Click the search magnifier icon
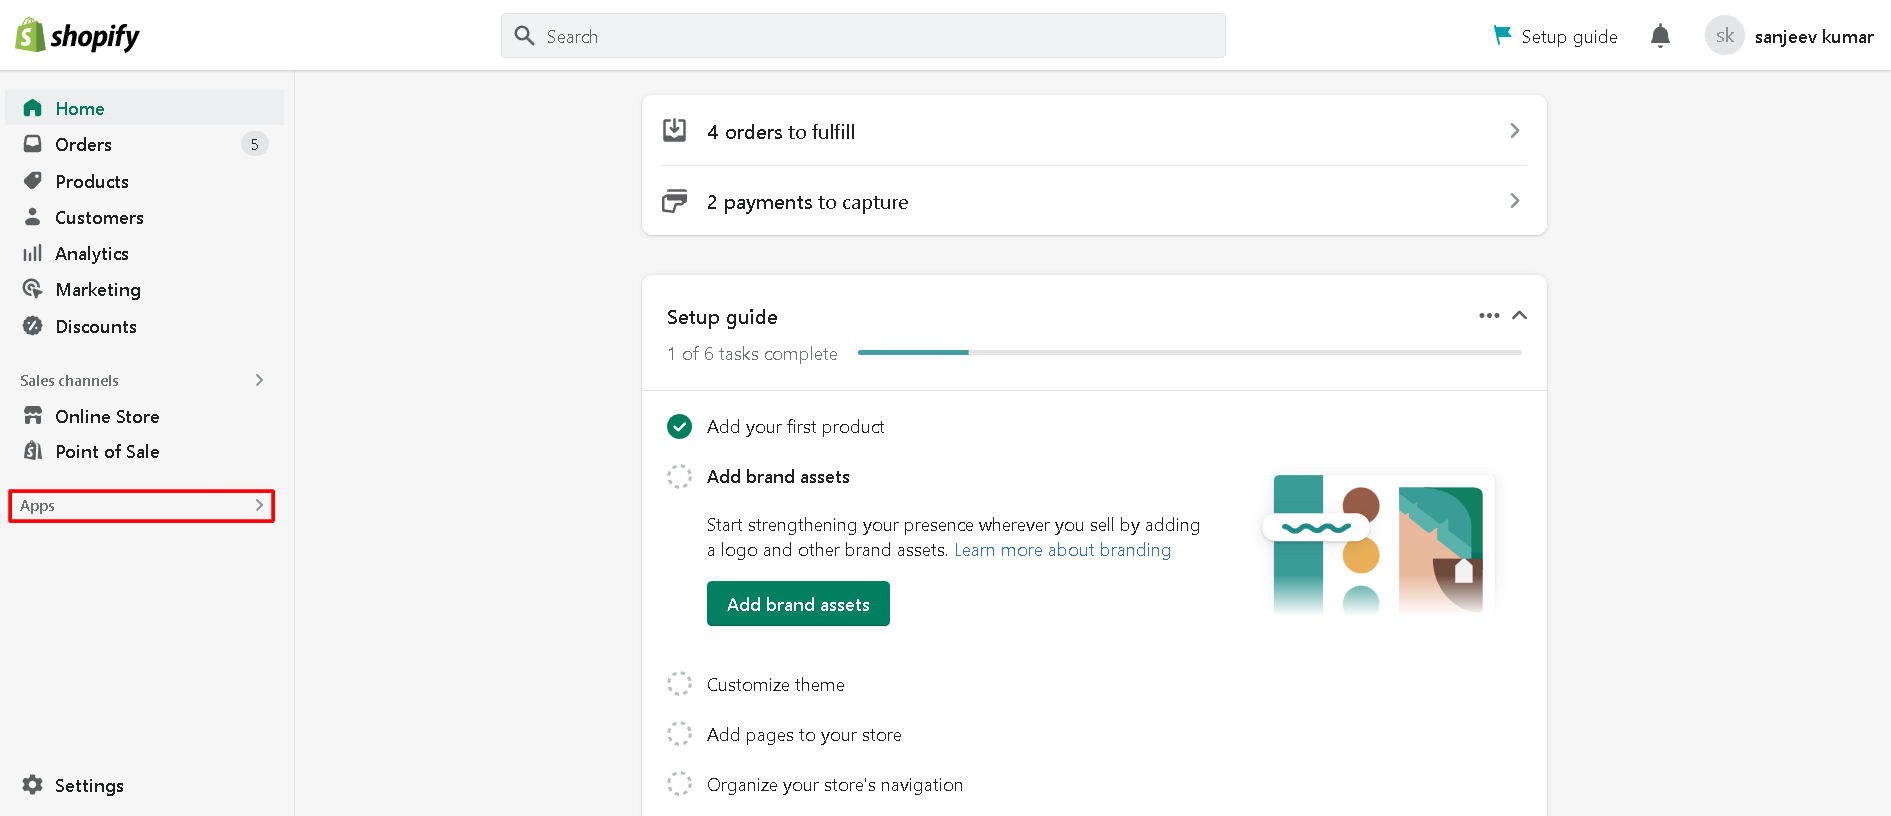 (x=524, y=36)
